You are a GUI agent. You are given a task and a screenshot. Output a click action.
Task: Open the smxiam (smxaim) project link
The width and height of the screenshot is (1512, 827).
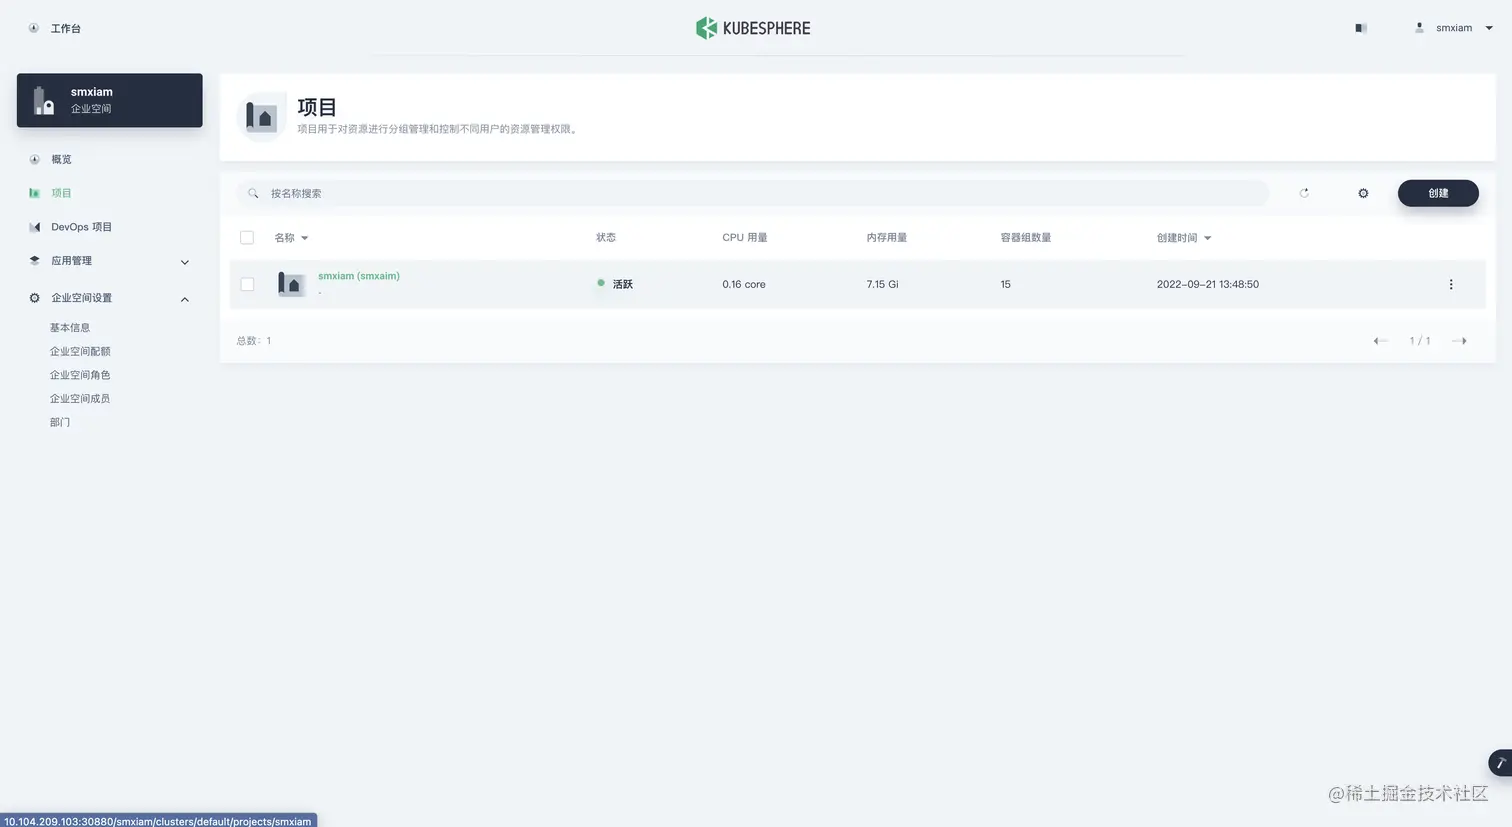tap(359, 276)
